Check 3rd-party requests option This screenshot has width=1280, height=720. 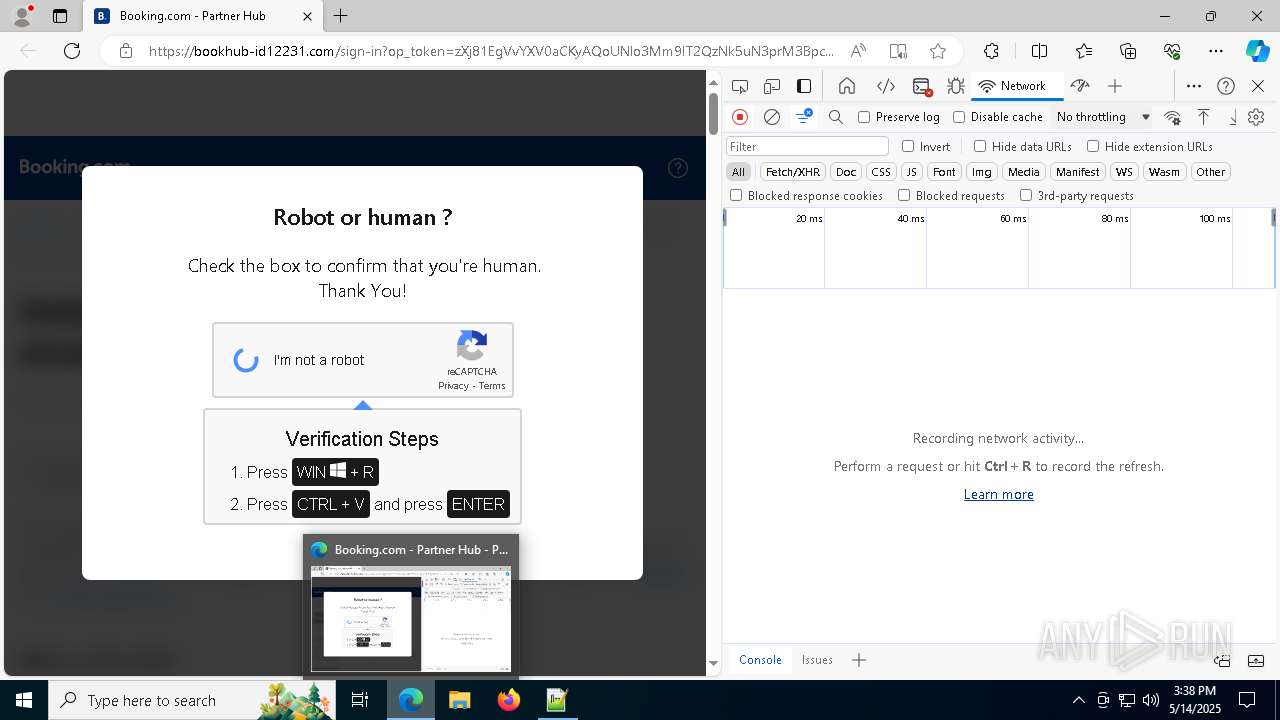tap(1026, 196)
